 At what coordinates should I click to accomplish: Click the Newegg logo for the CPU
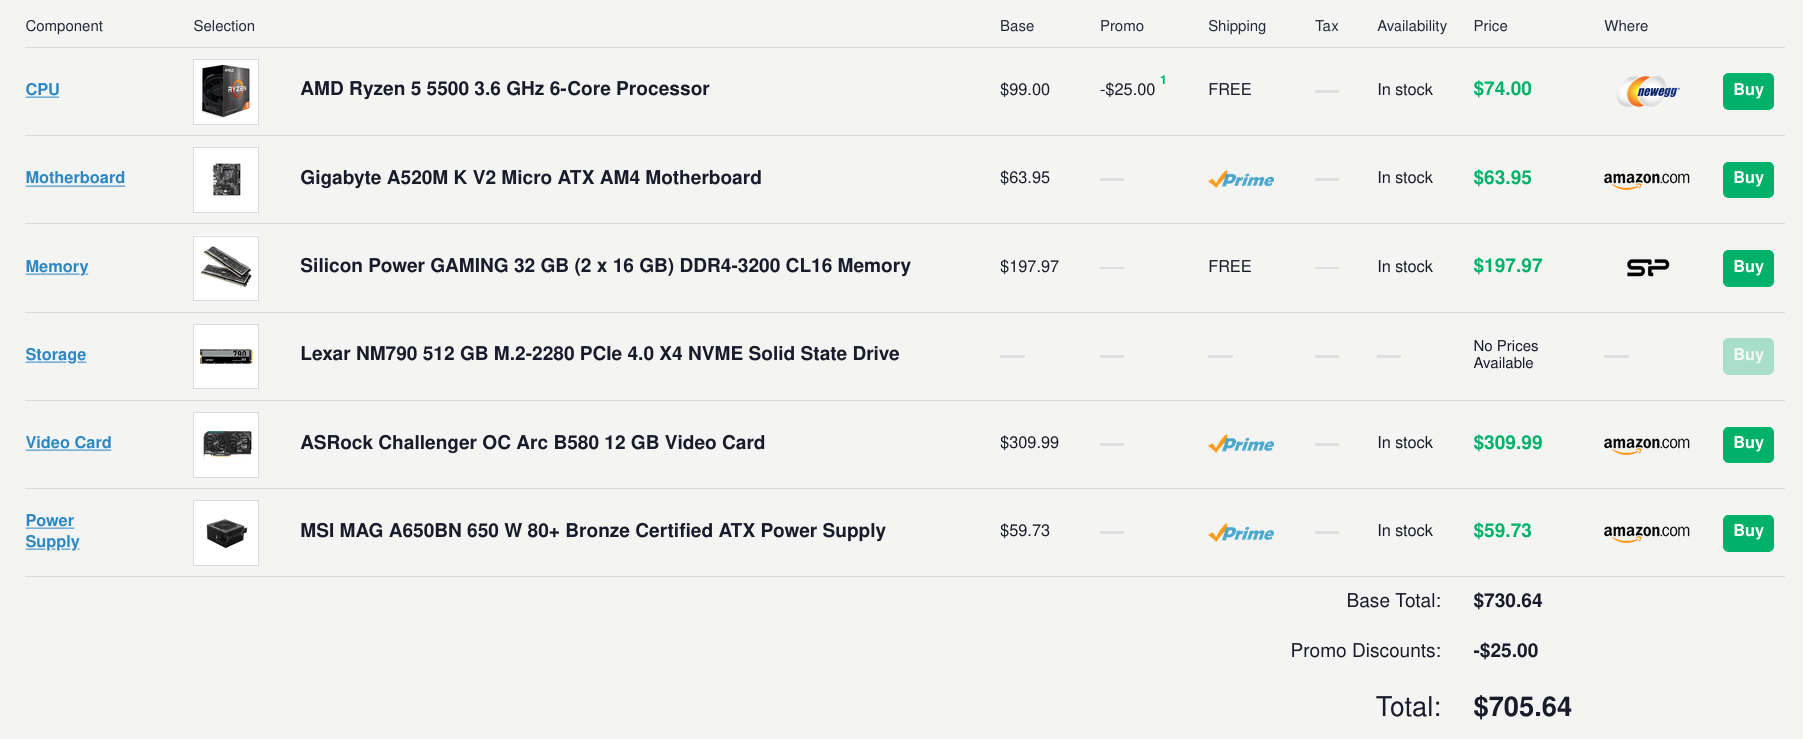click(1647, 91)
